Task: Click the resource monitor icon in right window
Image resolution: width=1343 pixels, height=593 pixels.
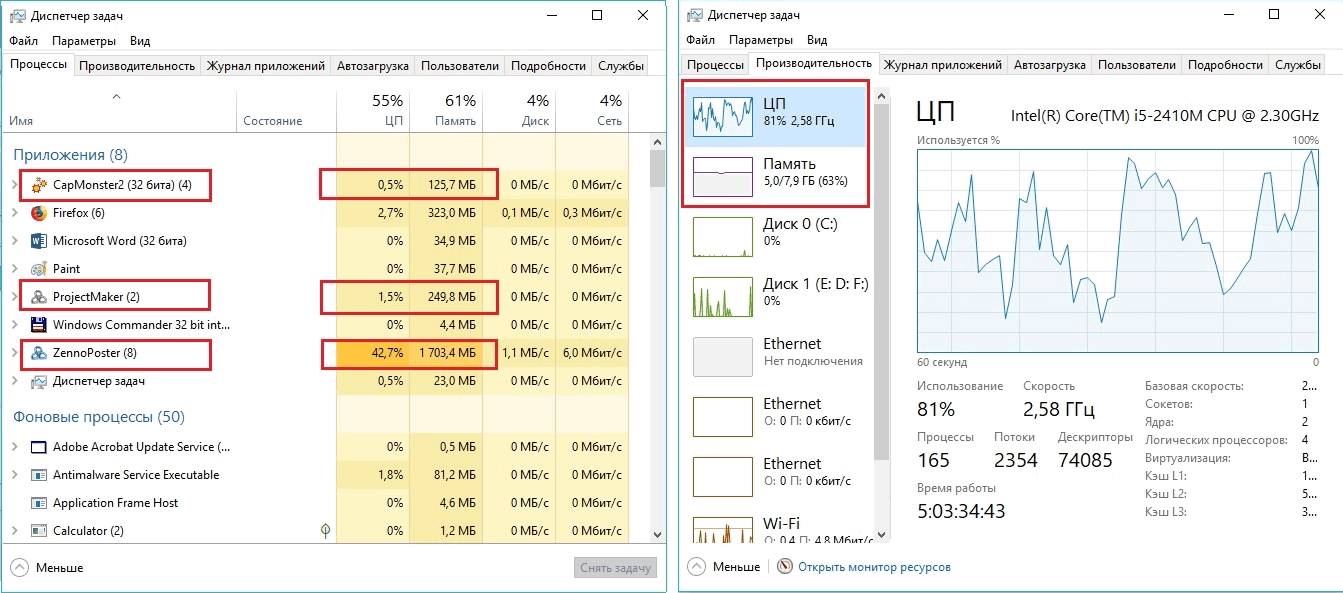Action: (x=785, y=566)
